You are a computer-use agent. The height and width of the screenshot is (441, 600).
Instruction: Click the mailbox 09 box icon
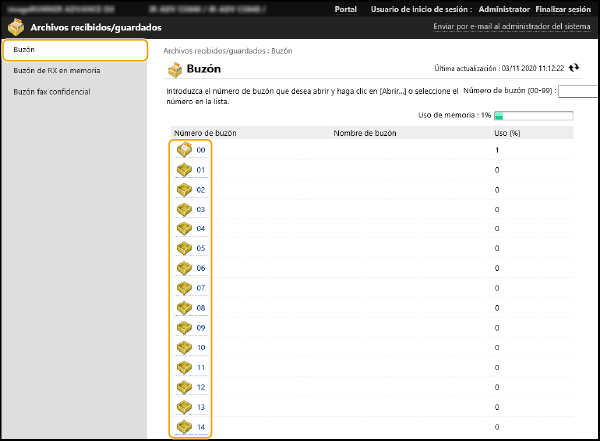pos(184,327)
